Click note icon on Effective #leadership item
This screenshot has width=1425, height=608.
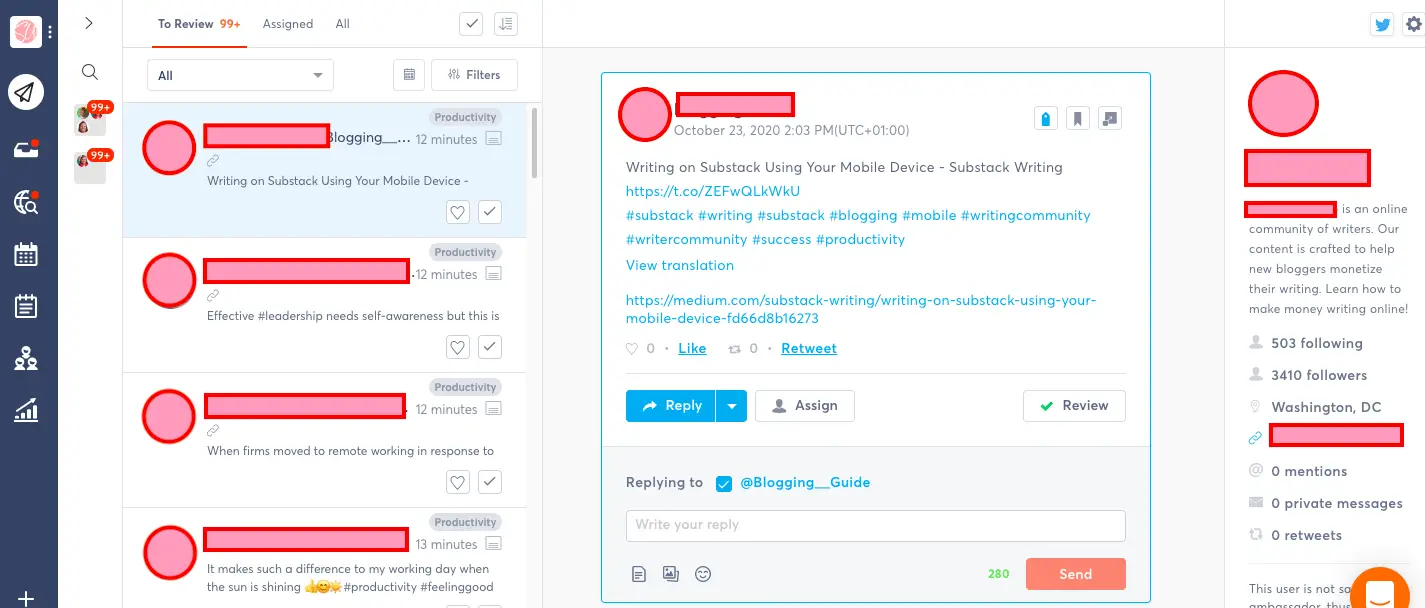click(494, 274)
